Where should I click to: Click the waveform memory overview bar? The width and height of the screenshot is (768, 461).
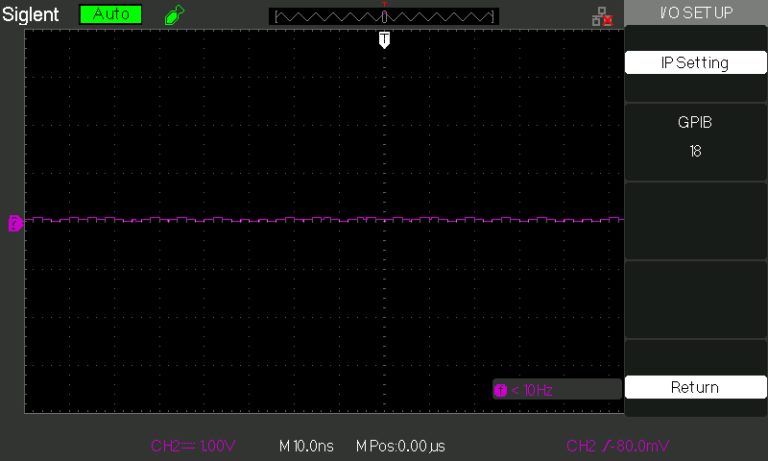tap(384, 16)
